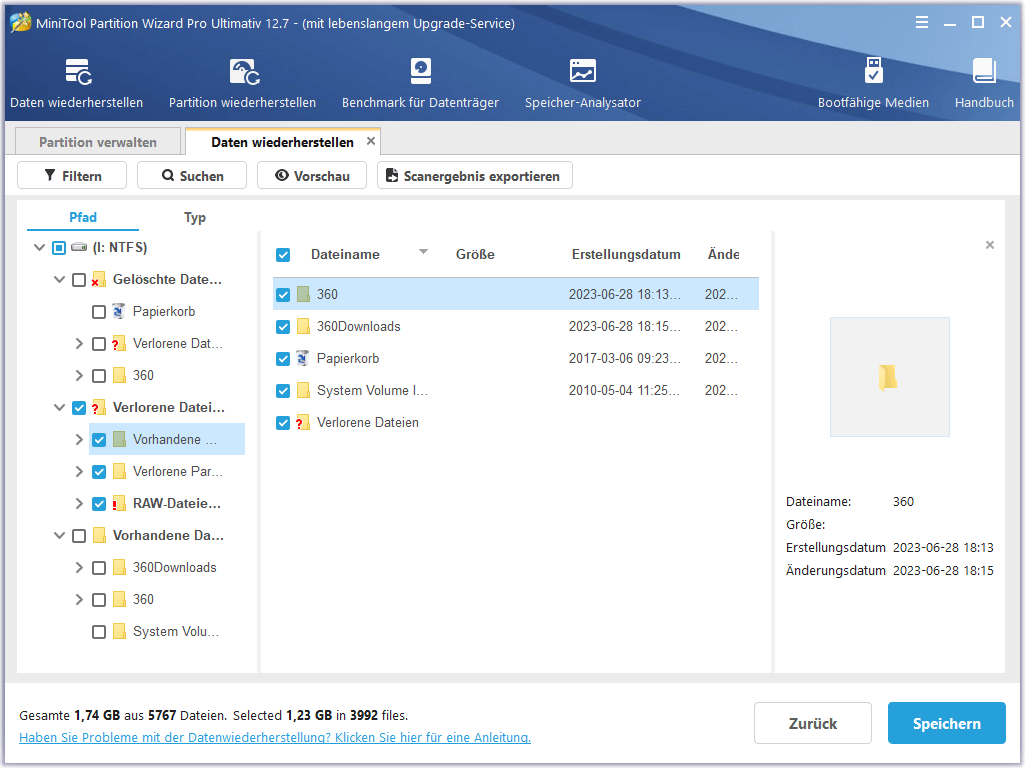Viewport: 1025px width, 768px height.
Task: Switch to Typ view tab
Action: [x=195, y=217]
